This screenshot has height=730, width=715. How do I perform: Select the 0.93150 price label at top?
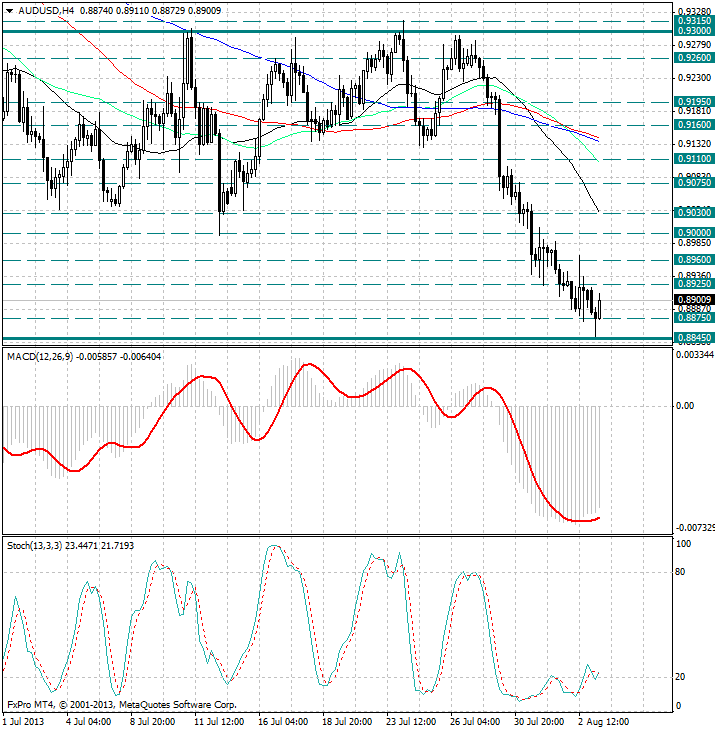point(693,20)
